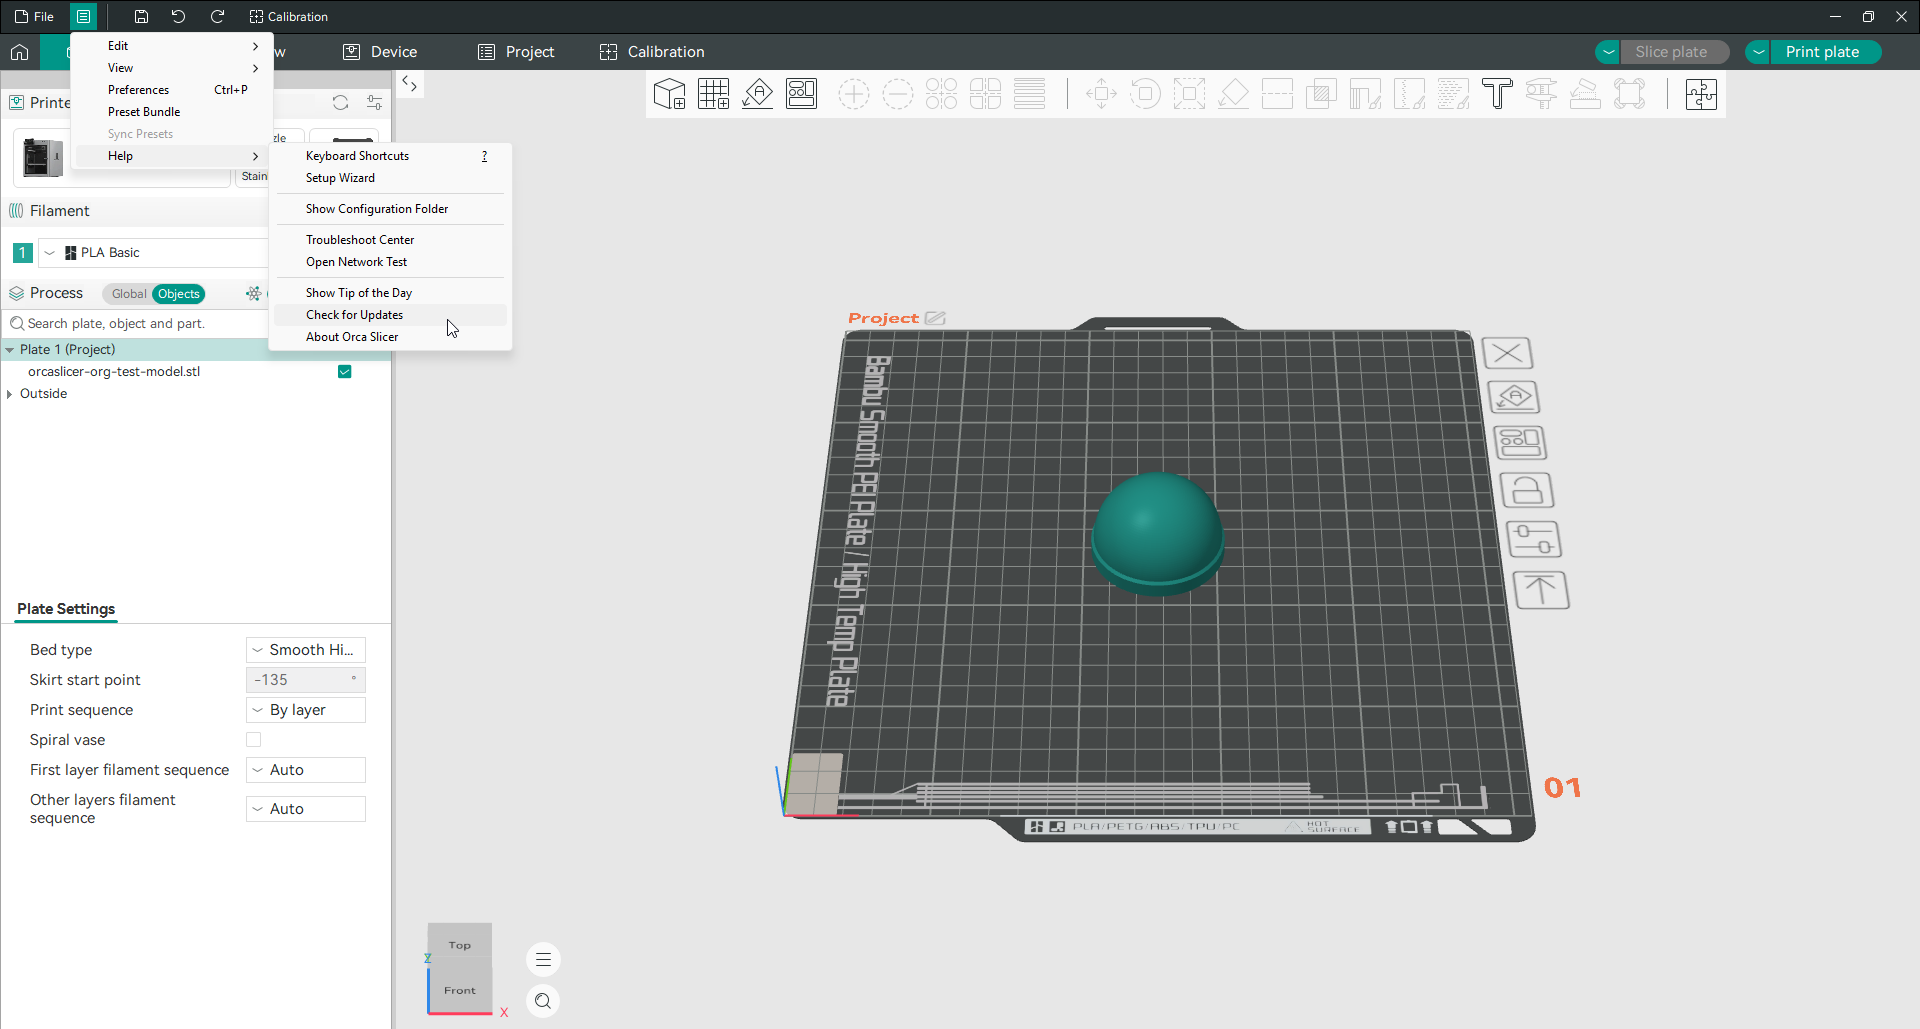
Task: Select the Text shape tool icon
Action: tap(1497, 94)
